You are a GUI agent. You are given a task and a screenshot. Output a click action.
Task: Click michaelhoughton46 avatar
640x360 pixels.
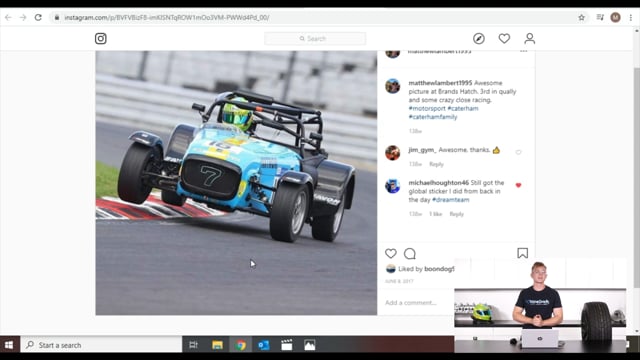coord(392,186)
